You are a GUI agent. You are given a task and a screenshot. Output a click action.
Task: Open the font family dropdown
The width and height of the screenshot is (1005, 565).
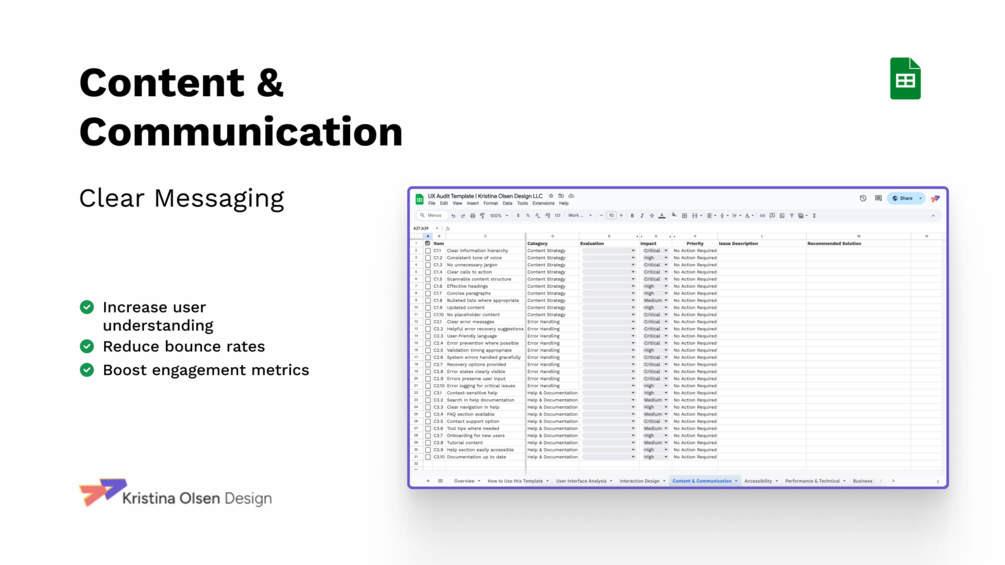(x=579, y=215)
